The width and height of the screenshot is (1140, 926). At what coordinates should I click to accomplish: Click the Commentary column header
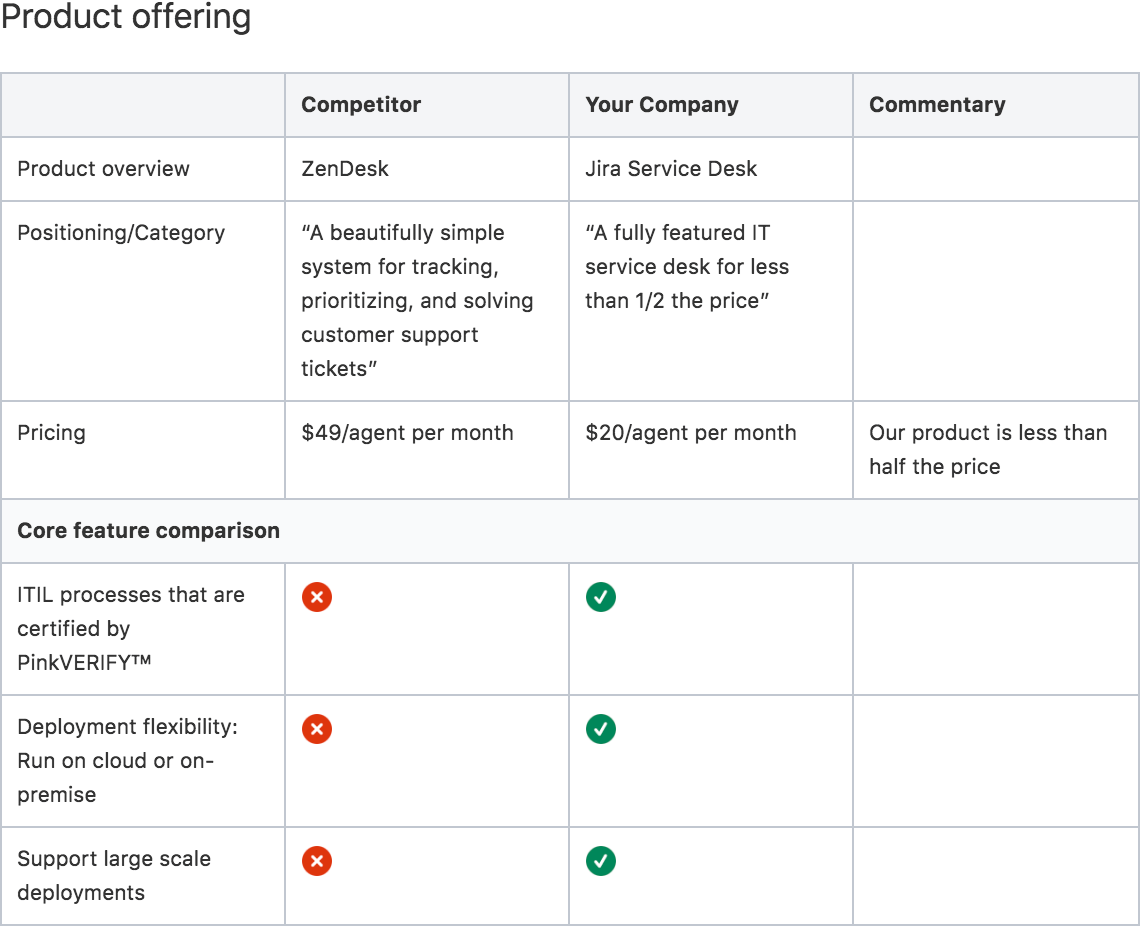pos(937,105)
